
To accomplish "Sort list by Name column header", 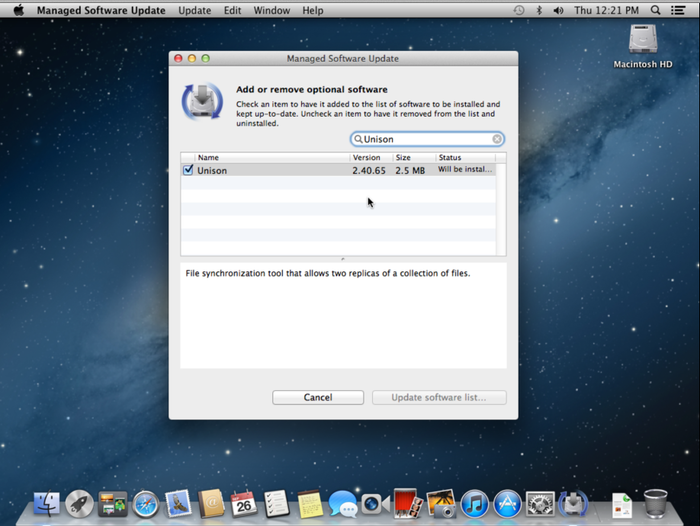I will tap(270, 158).
